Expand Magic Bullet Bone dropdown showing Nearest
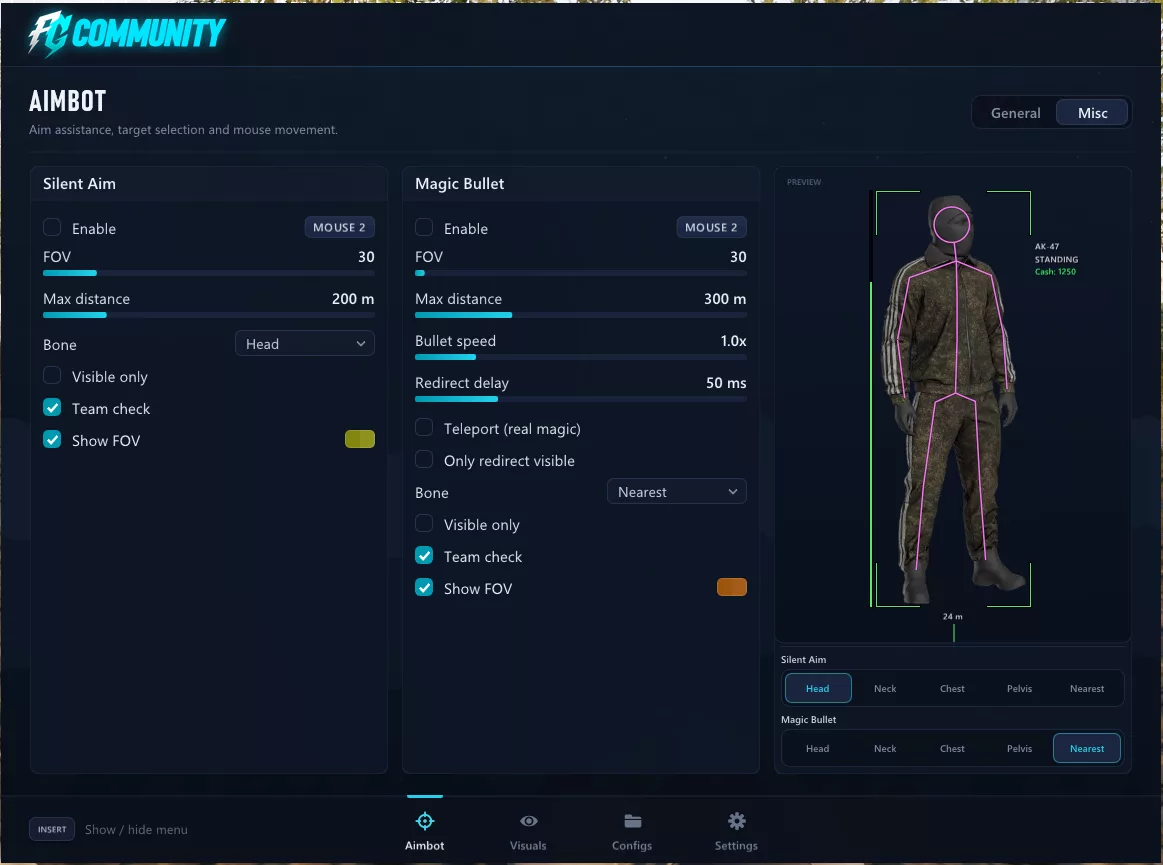This screenshot has height=865, width=1163. [676, 492]
